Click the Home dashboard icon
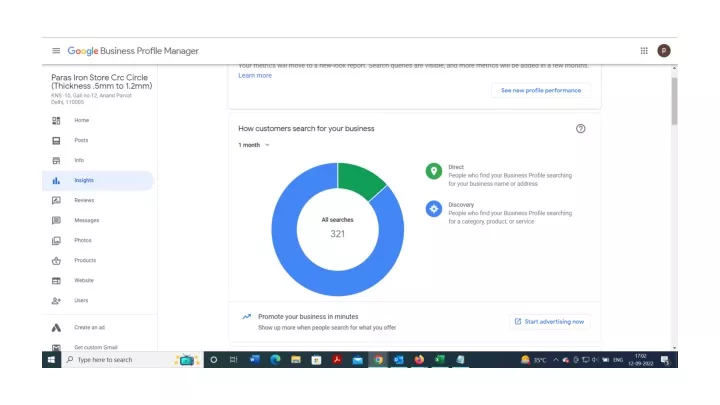This screenshot has width=720, height=405. (x=56, y=120)
